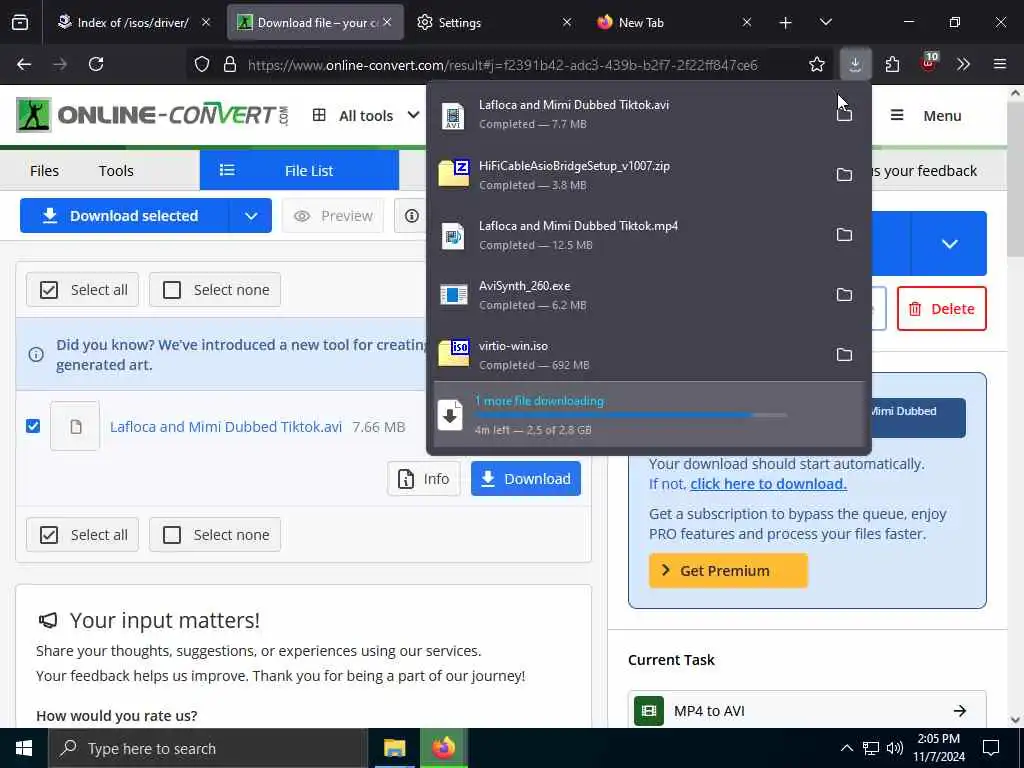Click the in-progress download progress bar

pyautogui.click(x=631, y=415)
